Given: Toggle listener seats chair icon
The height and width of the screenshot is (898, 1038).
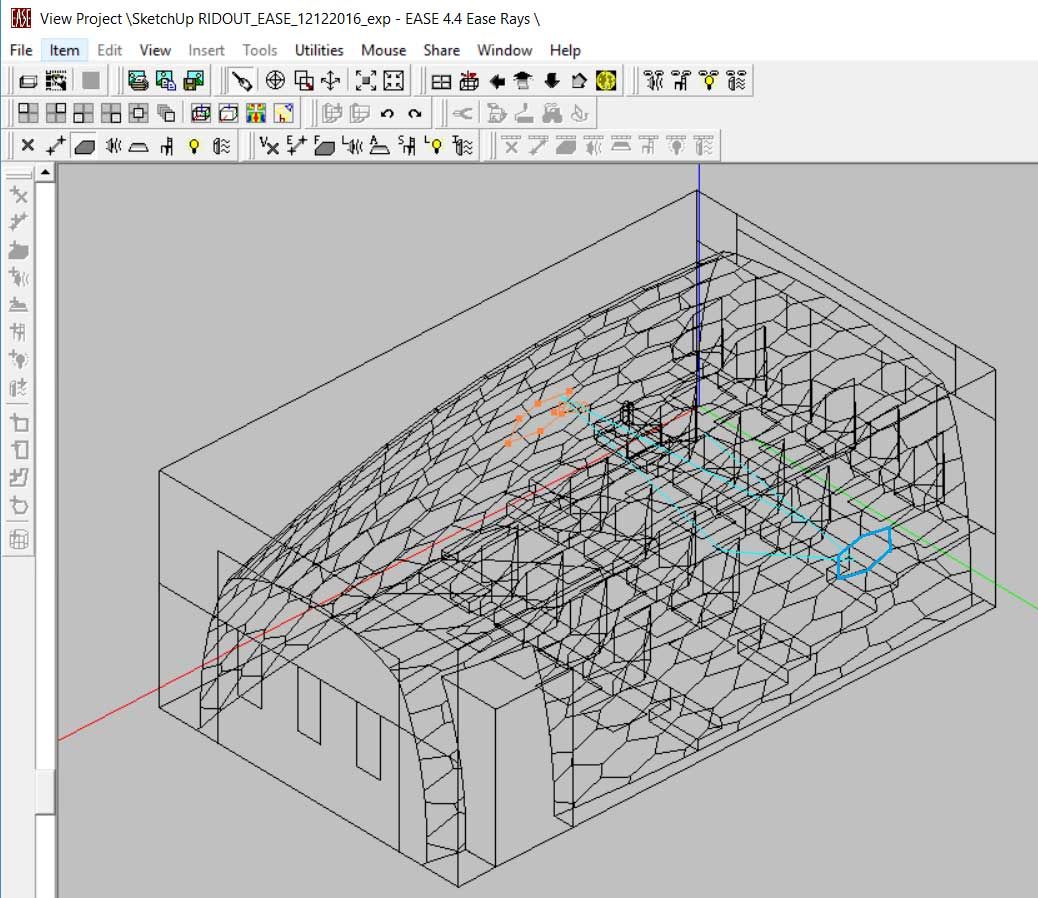Looking at the screenshot, I should click(x=167, y=146).
